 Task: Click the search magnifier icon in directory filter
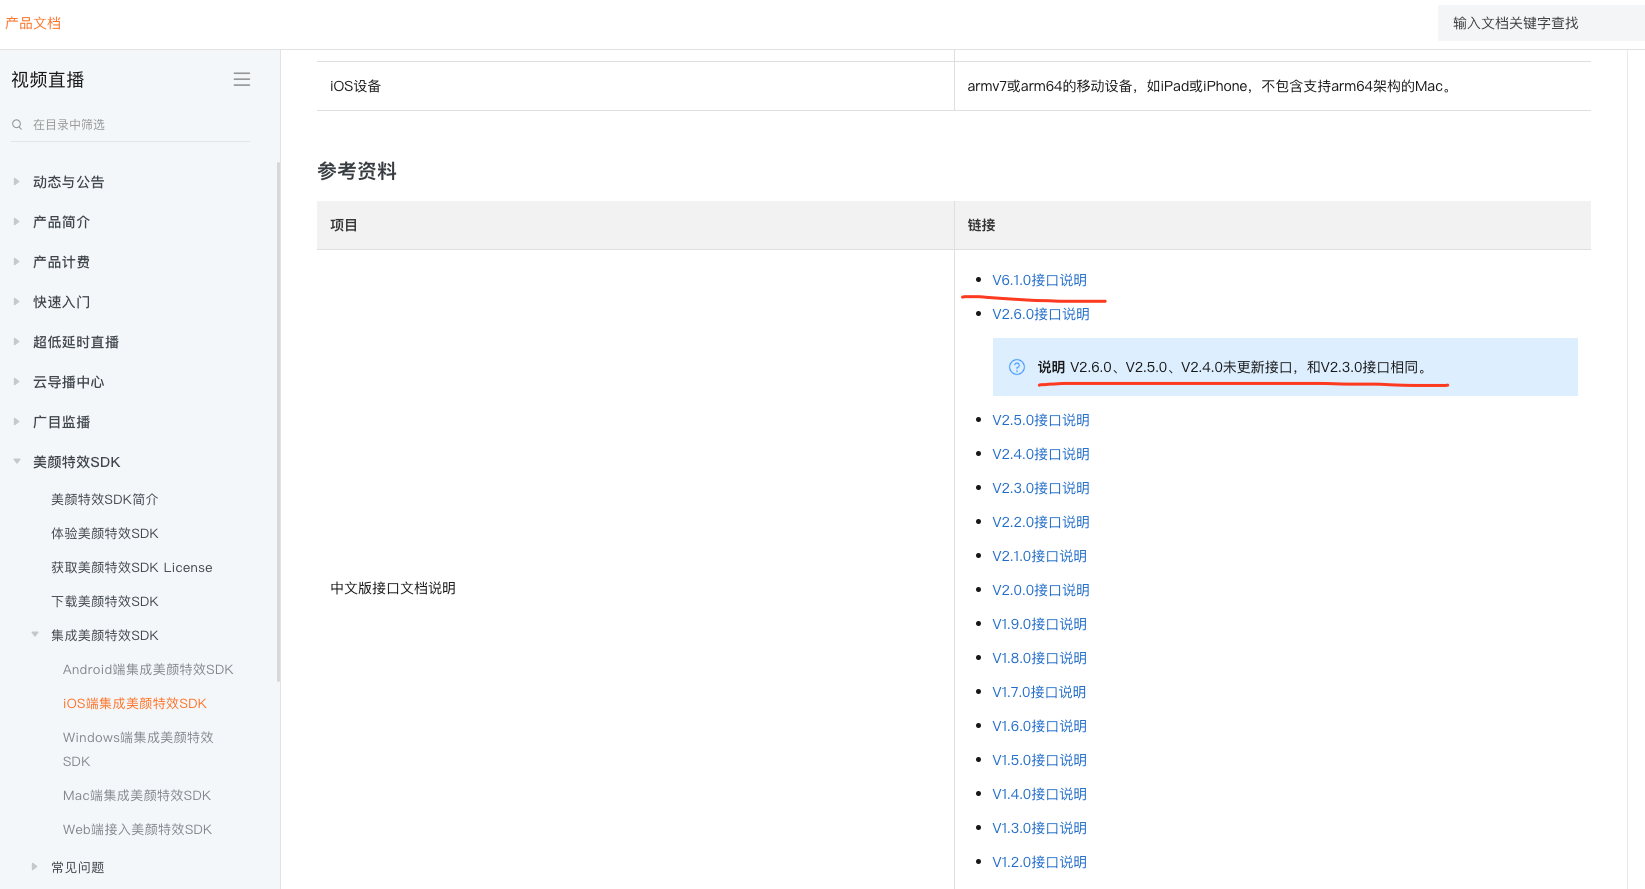(x=17, y=125)
